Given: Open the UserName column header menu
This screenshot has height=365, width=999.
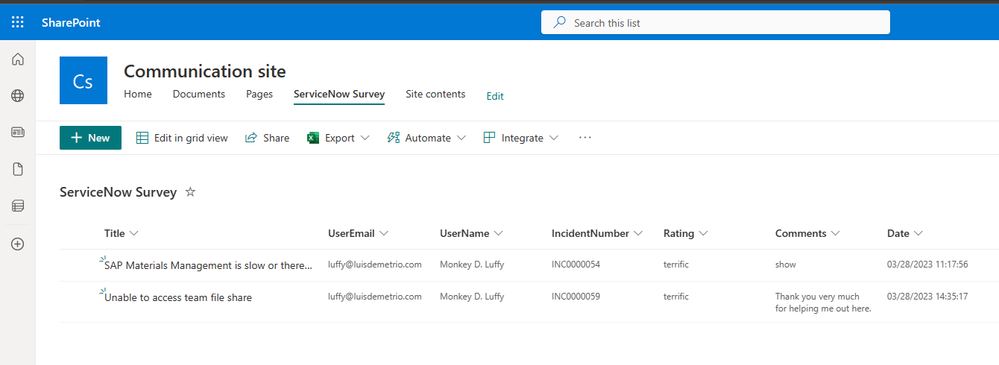Looking at the screenshot, I should [x=471, y=233].
